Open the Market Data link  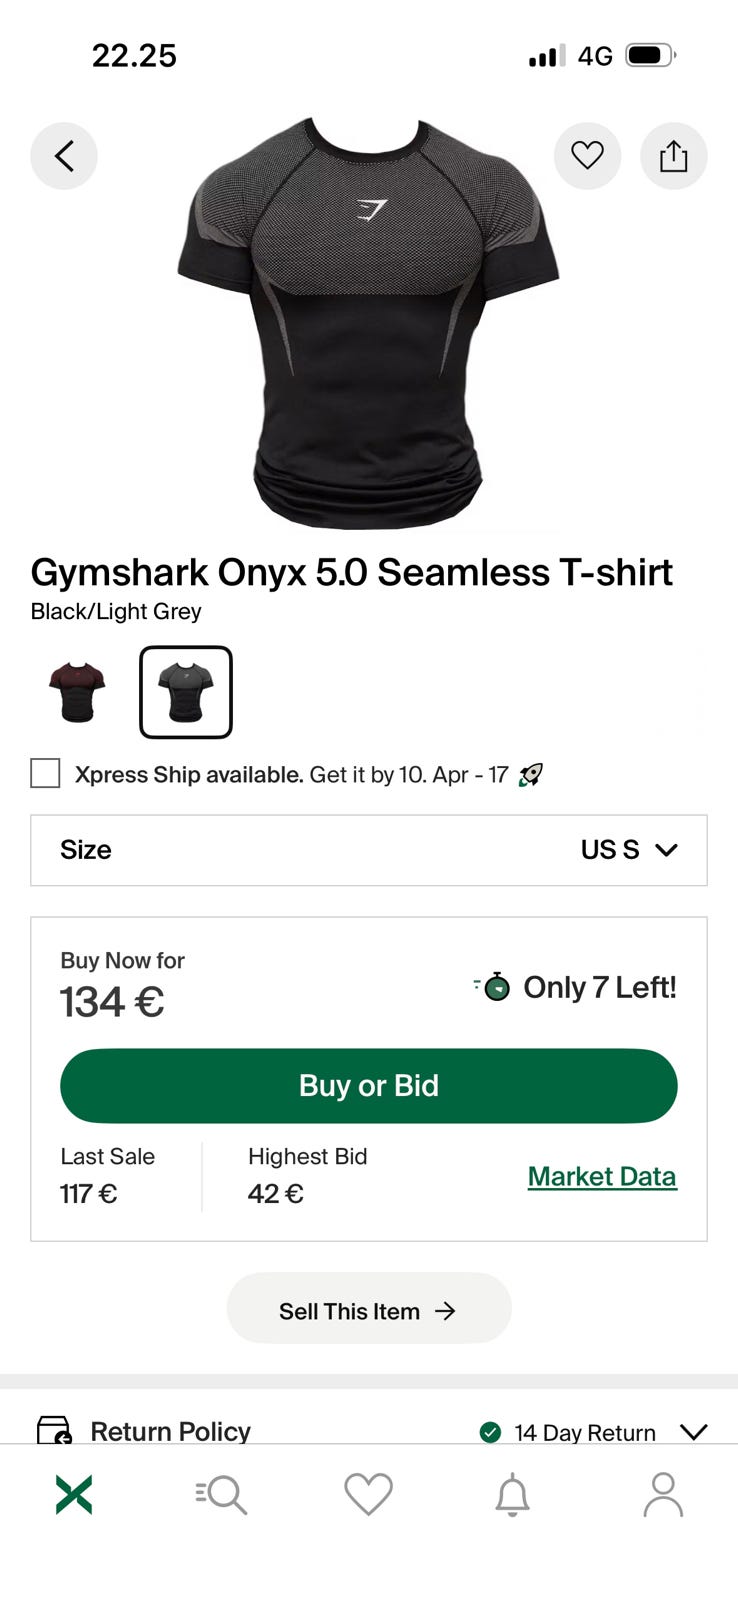[602, 1177]
